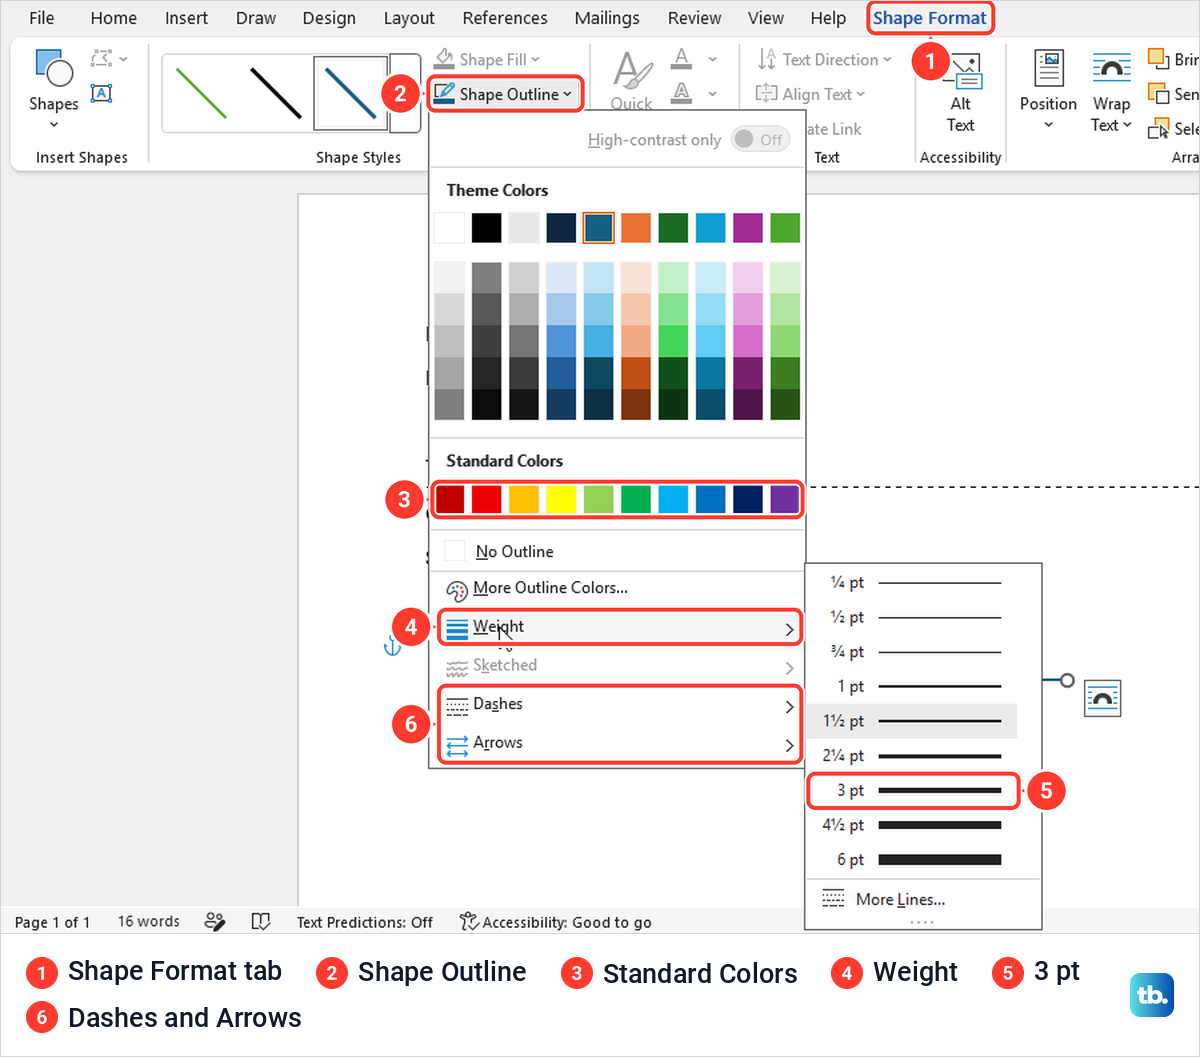
Task: Select the Shape Format tab
Action: (x=930, y=18)
